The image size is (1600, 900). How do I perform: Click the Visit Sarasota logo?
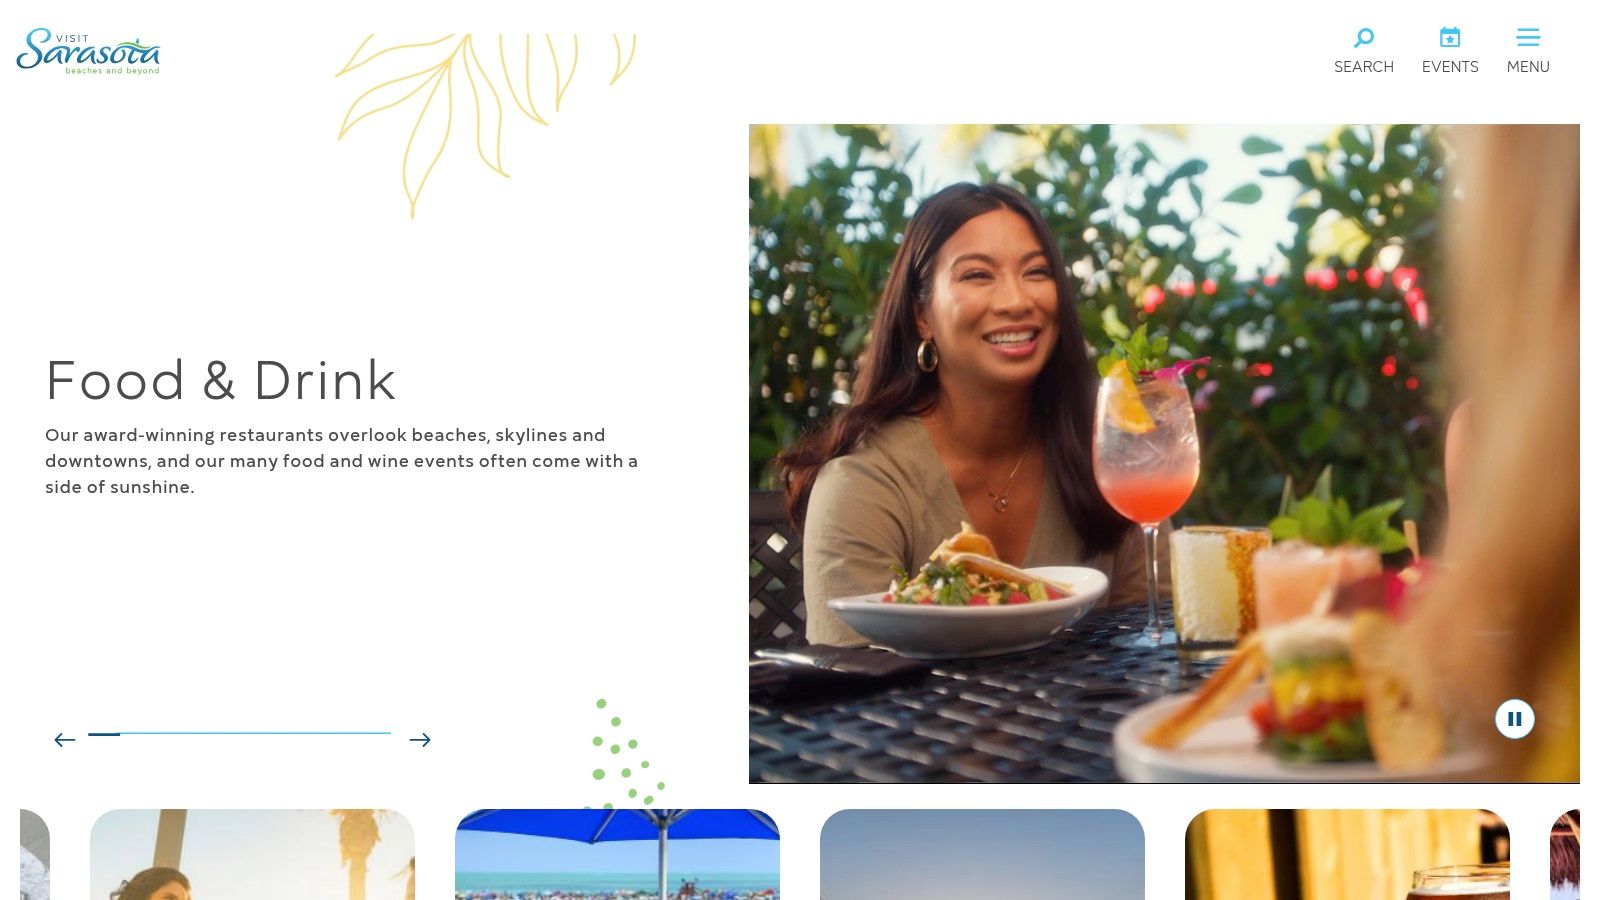(88, 51)
